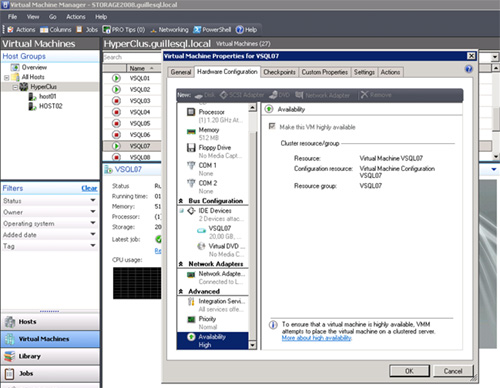Click the blue help icon in properties dialog
The image size is (500, 388).
click(469, 69)
